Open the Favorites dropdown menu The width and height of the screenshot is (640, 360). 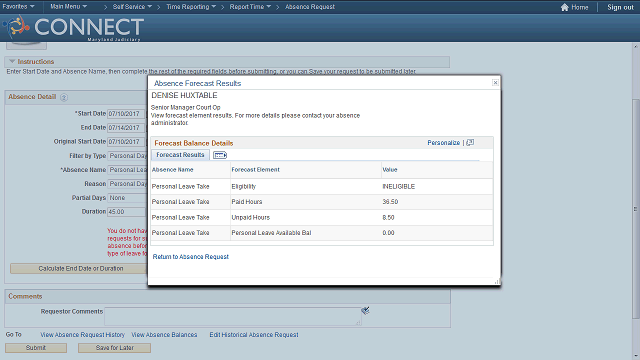pos(18,7)
